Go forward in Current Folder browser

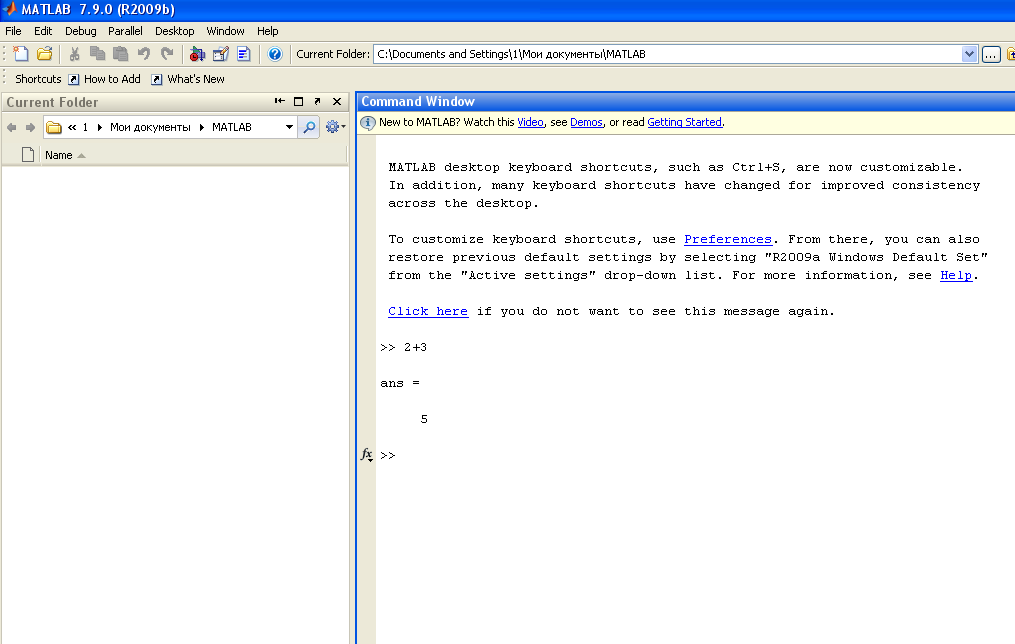[x=30, y=128]
